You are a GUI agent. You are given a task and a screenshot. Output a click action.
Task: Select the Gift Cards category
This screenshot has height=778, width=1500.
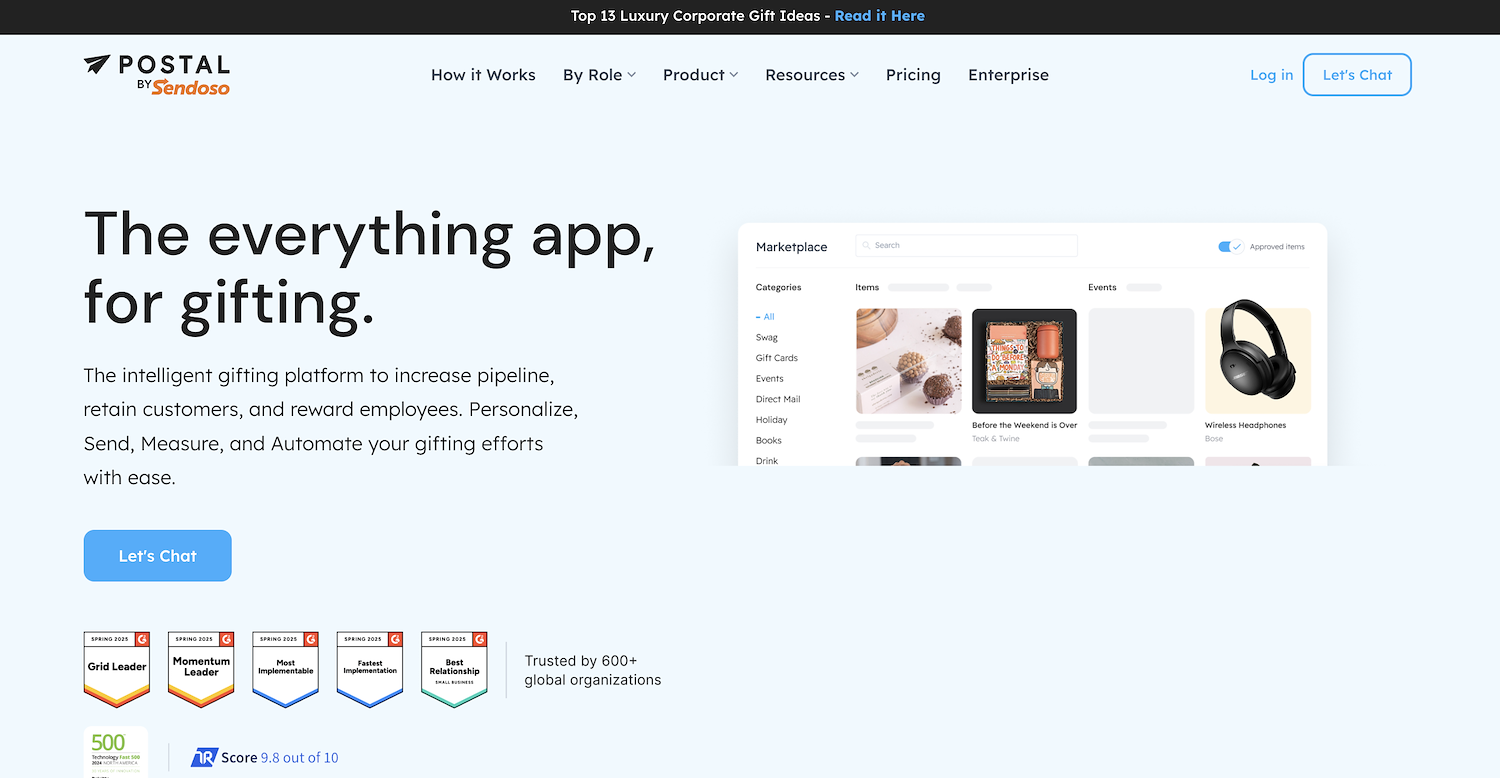coord(777,358)
